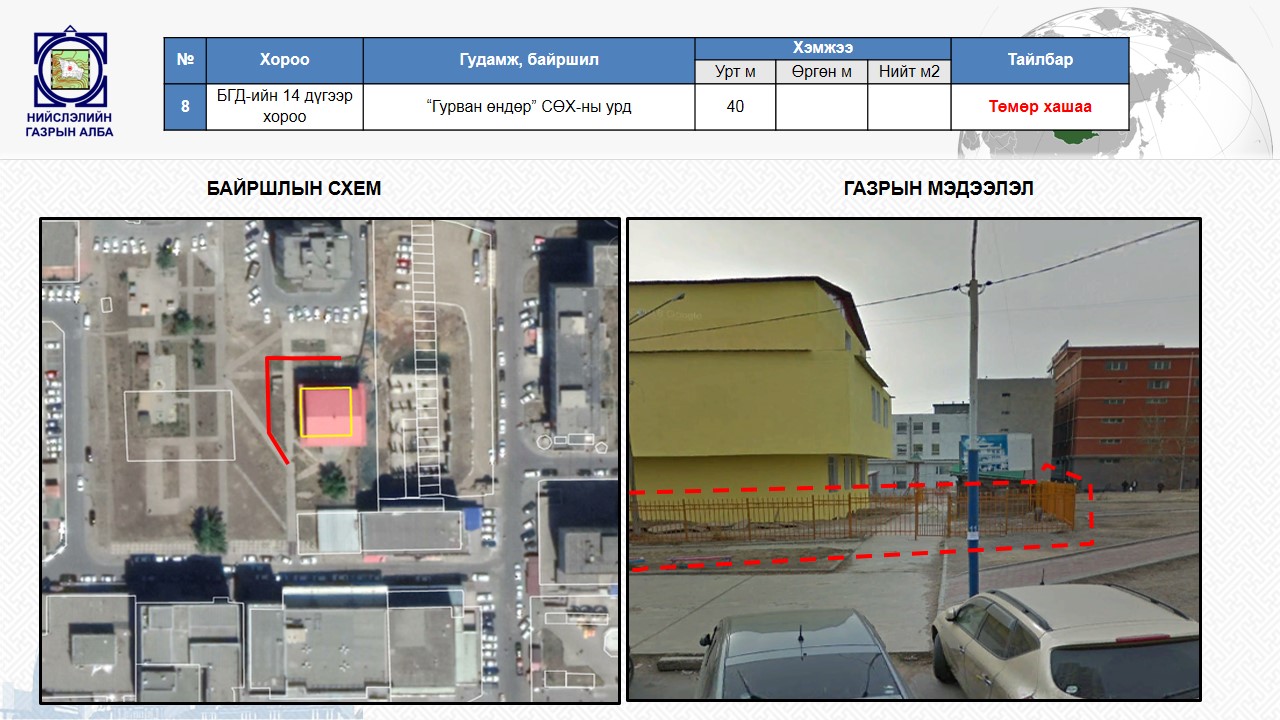The width and height of the screenshot is (1280, 720).
Task: Click the БГД-ийн 14 дүгээр хороо cell
Action: [x=284, y=107]
